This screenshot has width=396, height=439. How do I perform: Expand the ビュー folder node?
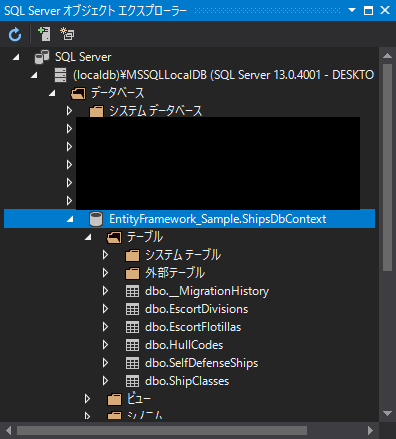(87, 399)
